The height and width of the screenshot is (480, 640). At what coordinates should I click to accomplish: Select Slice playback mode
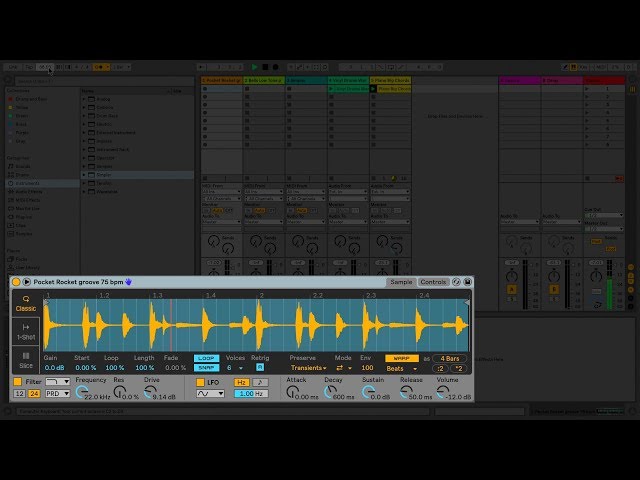26,360
